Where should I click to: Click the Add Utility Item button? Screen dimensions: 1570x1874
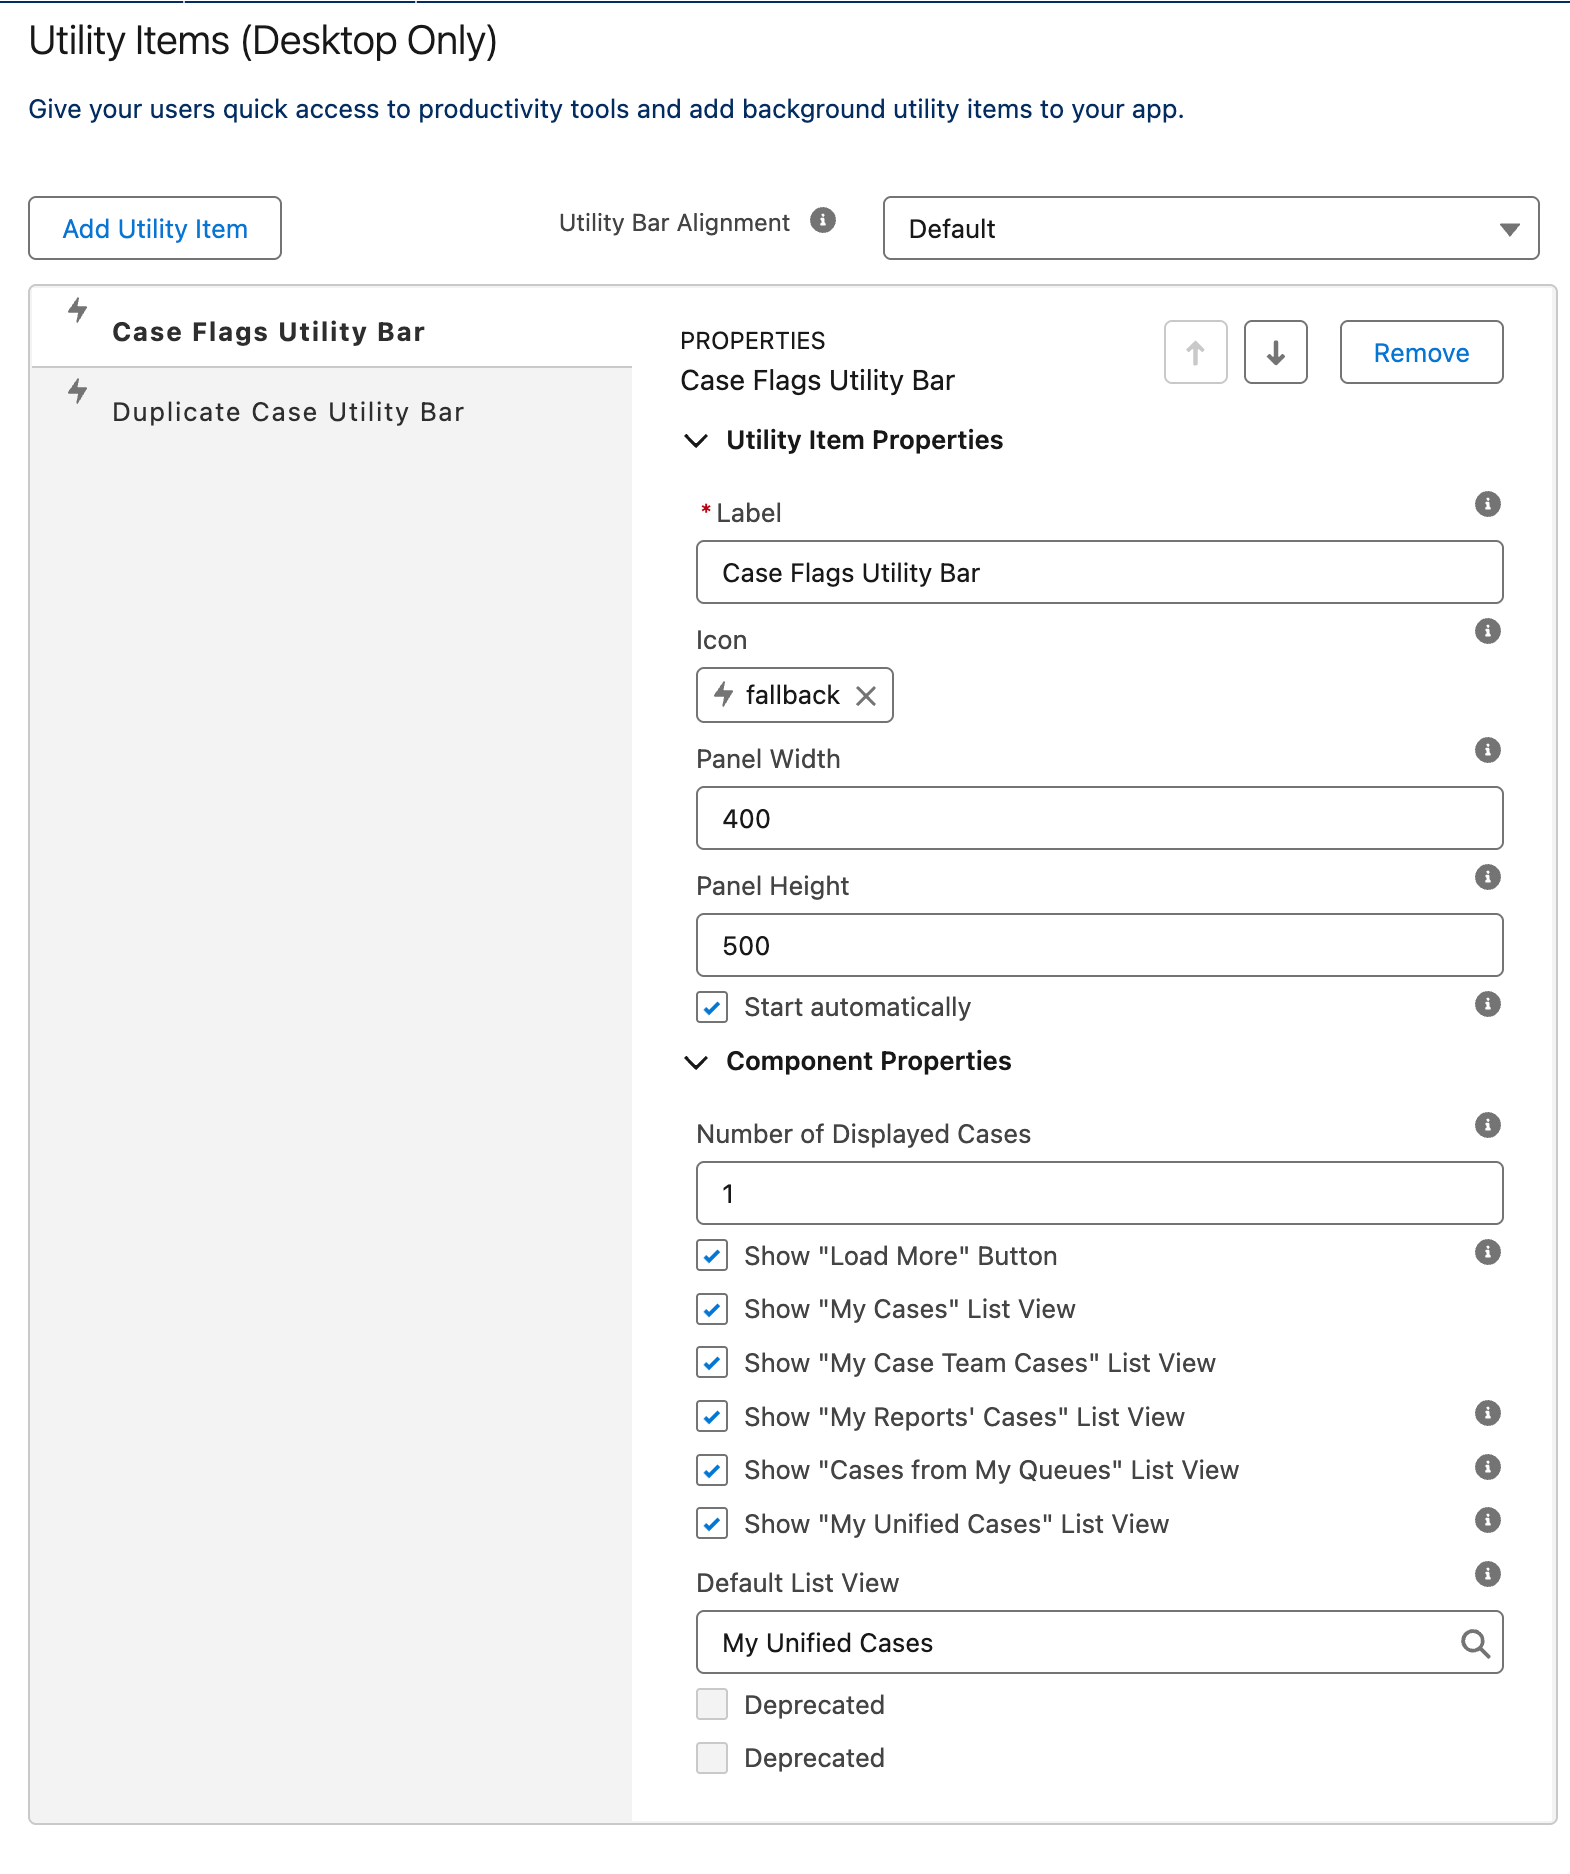pos(155,228)
